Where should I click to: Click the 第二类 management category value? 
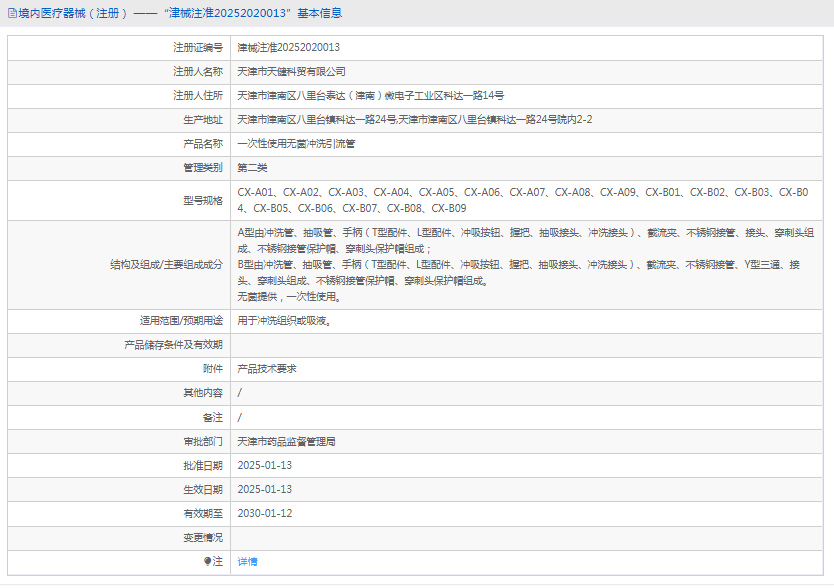click(x=252, y=168)
